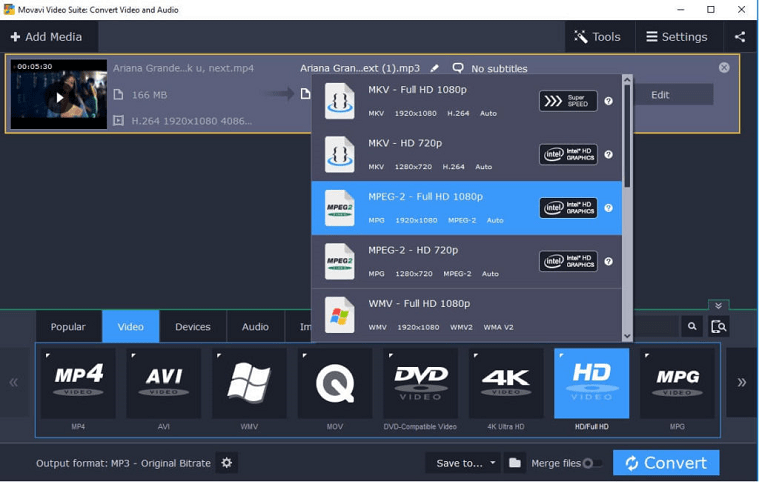
Task: Show next formats with right double arrow
Action: (742, 382)
